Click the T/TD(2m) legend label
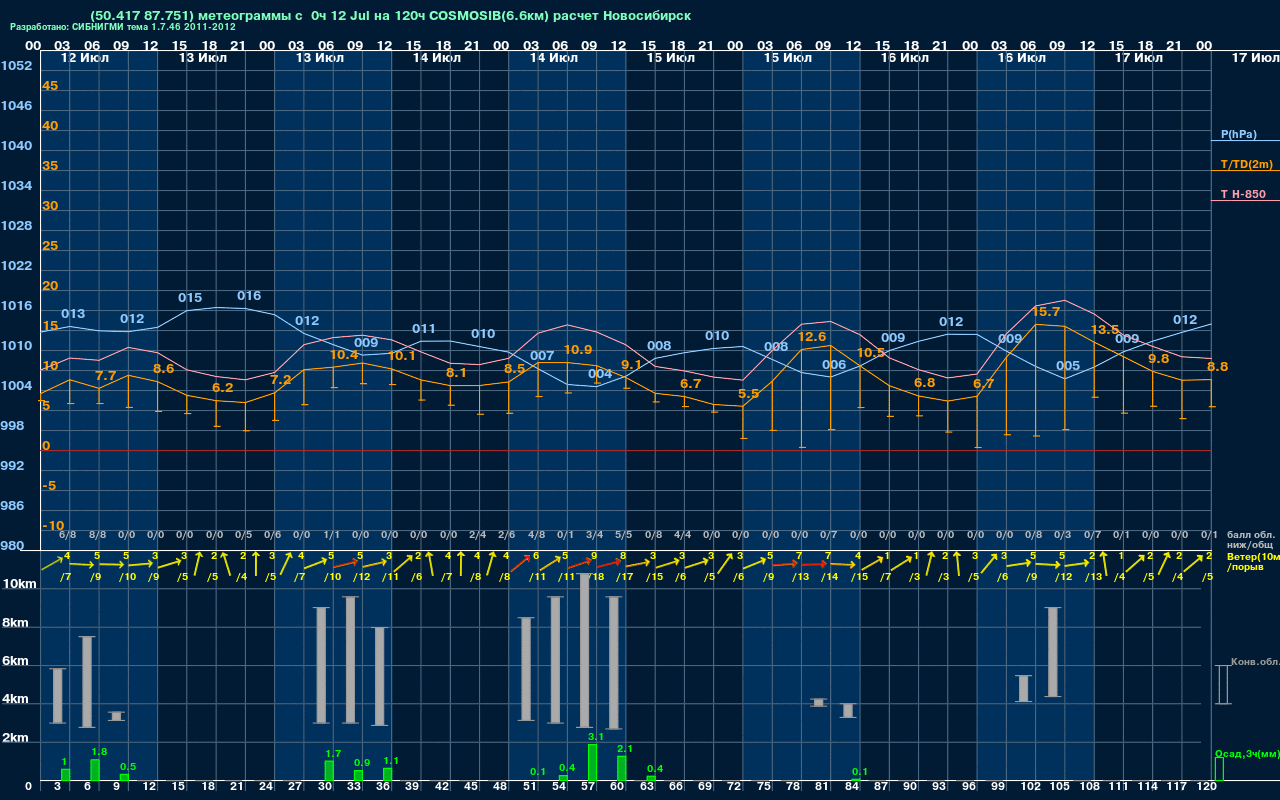 click(1246, 164)
